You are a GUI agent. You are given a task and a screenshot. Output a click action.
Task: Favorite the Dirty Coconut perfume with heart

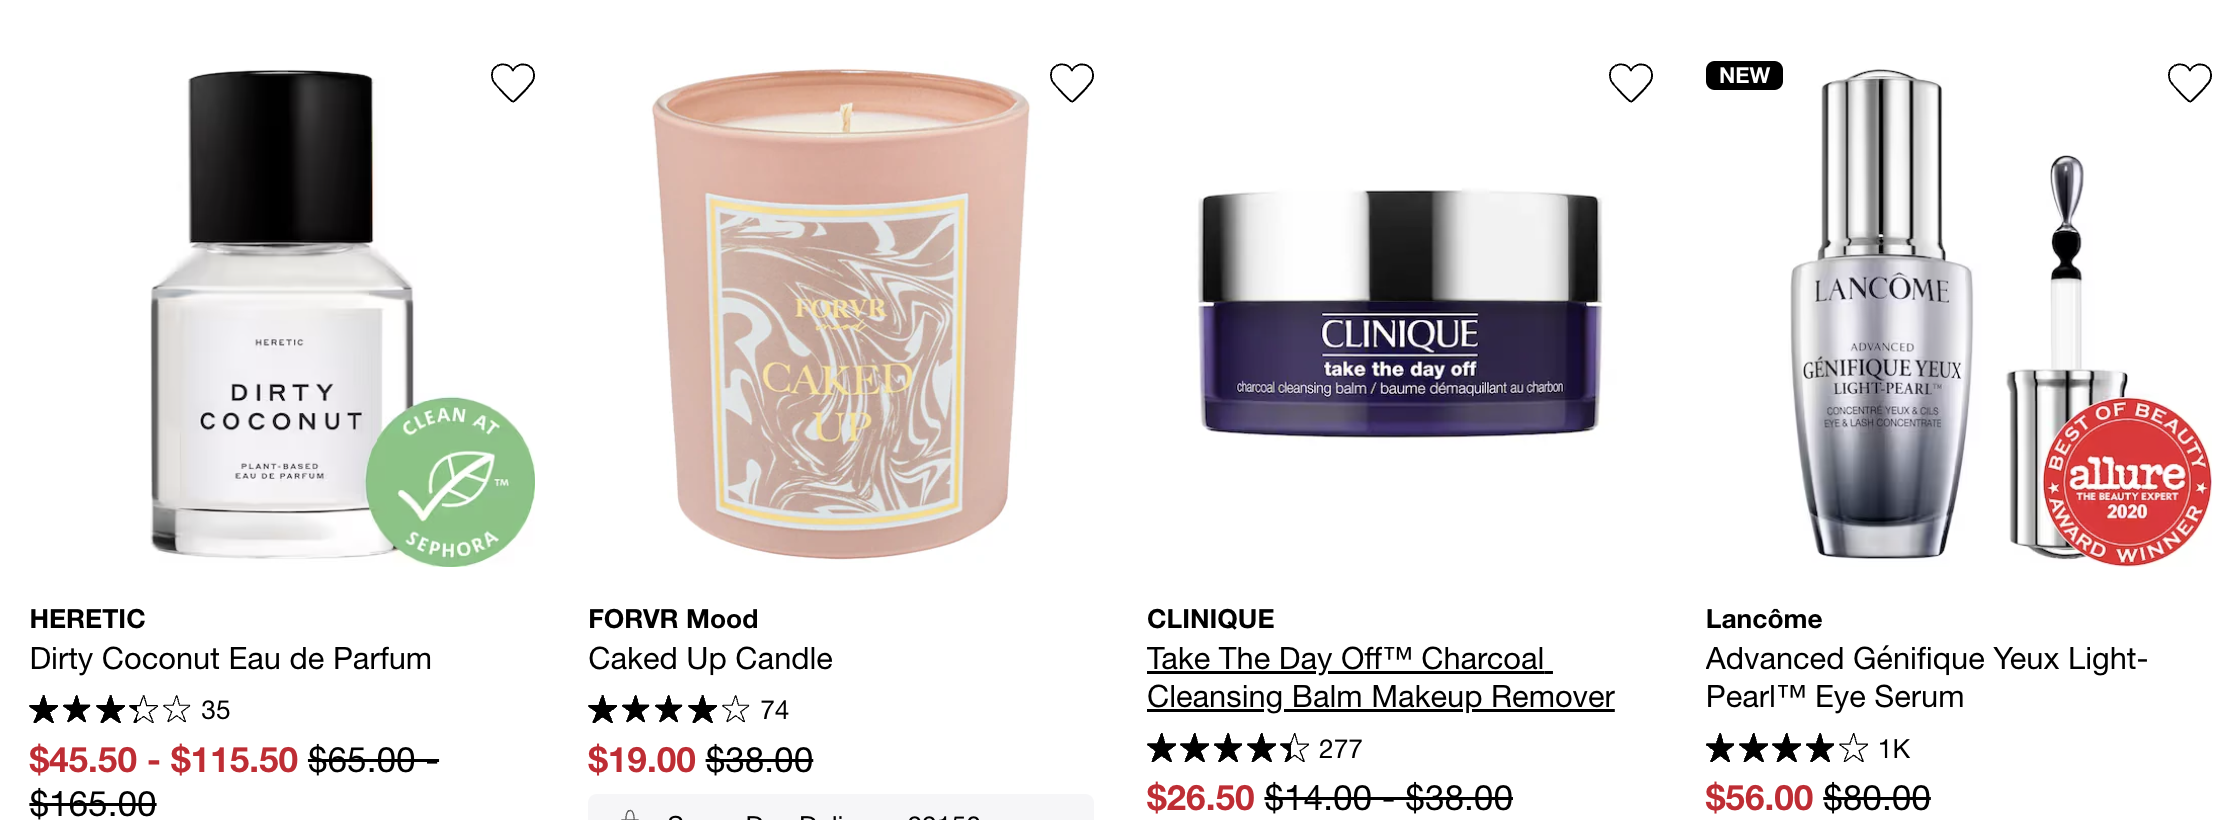point(513,82)
